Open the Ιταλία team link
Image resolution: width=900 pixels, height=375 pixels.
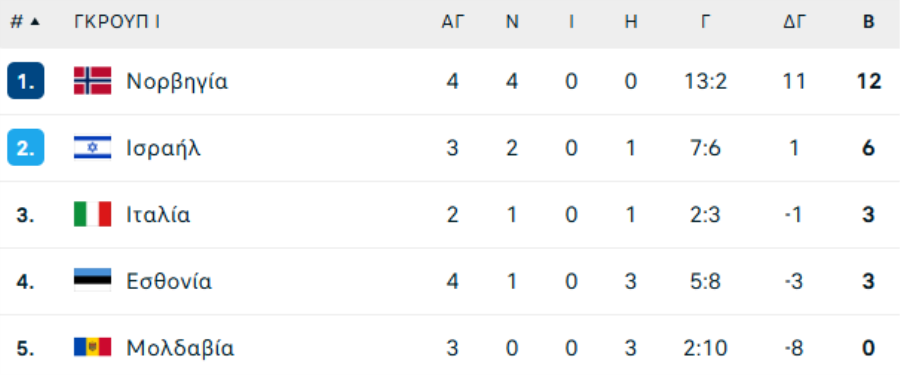tap(158, 215)
